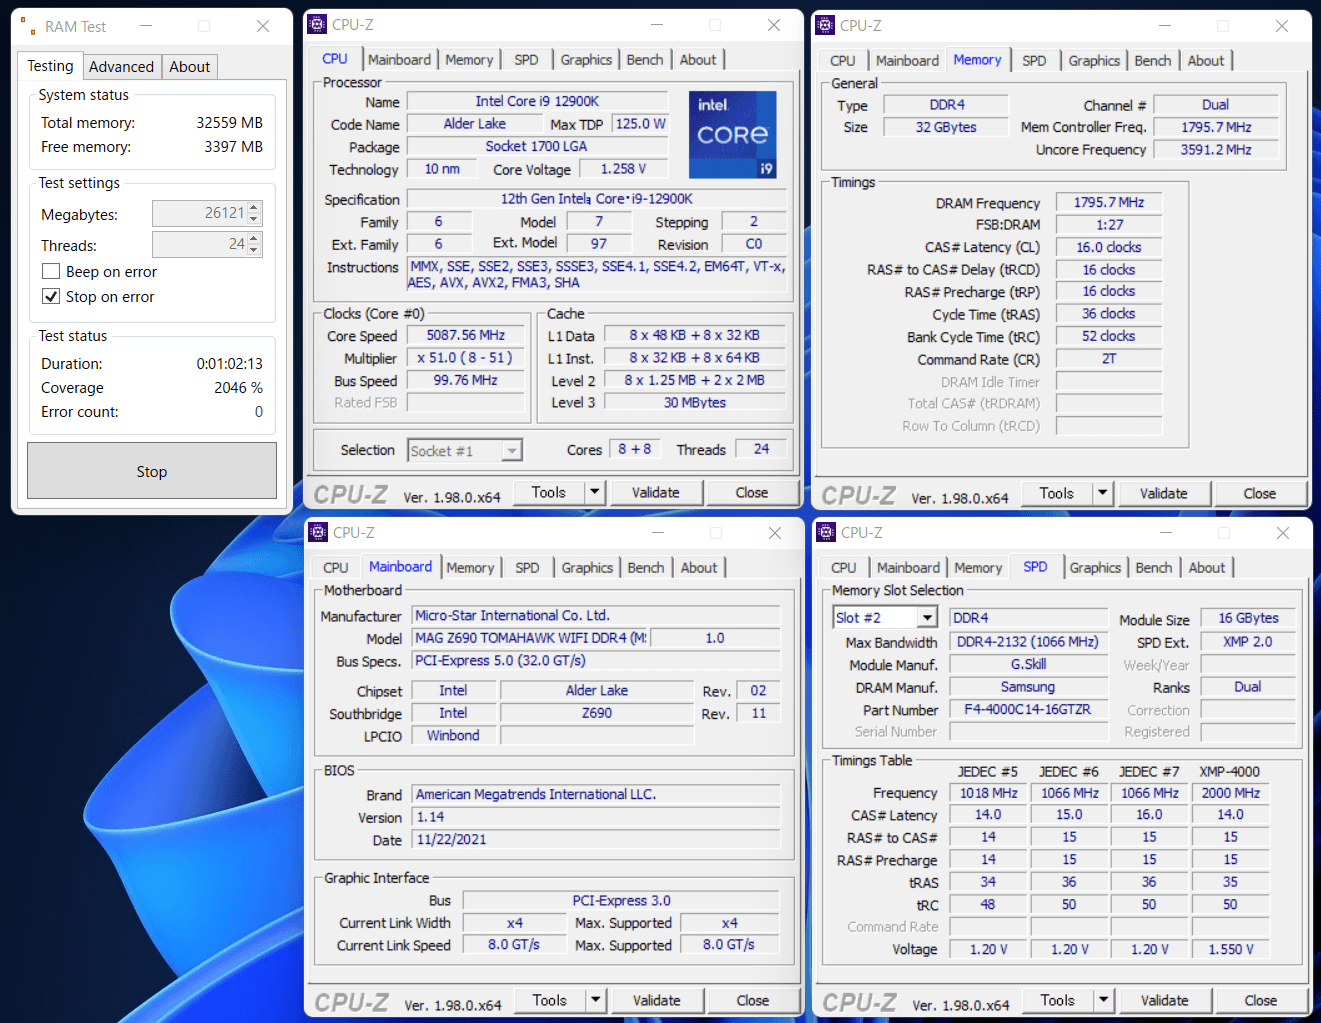Viewport: 1321px width, 1023px height.
Task: Click Validate in the SPD tab window
Action: pos(1165,1000)
